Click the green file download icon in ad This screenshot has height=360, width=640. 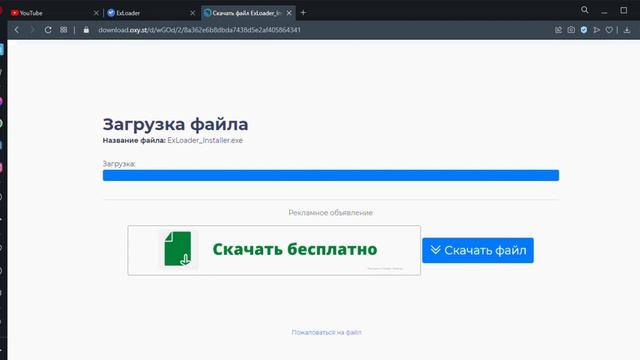[x=178, y=249]
